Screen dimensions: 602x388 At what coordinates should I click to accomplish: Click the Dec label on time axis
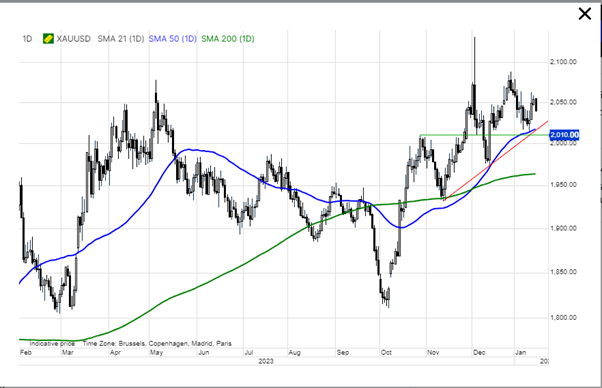[479, 352]
